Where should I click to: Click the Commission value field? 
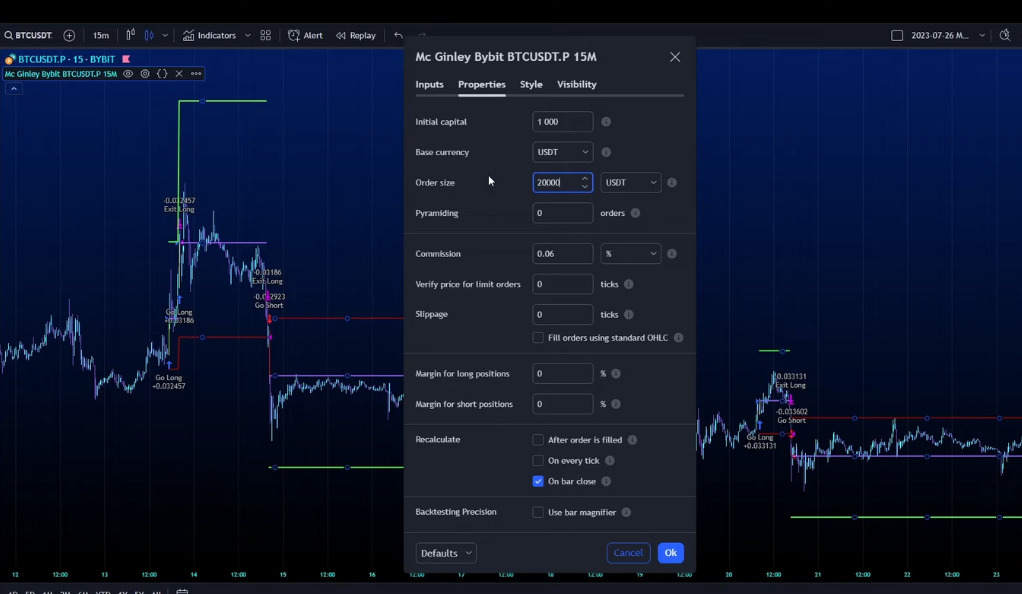pyautogui.click(x=562, y=254)
